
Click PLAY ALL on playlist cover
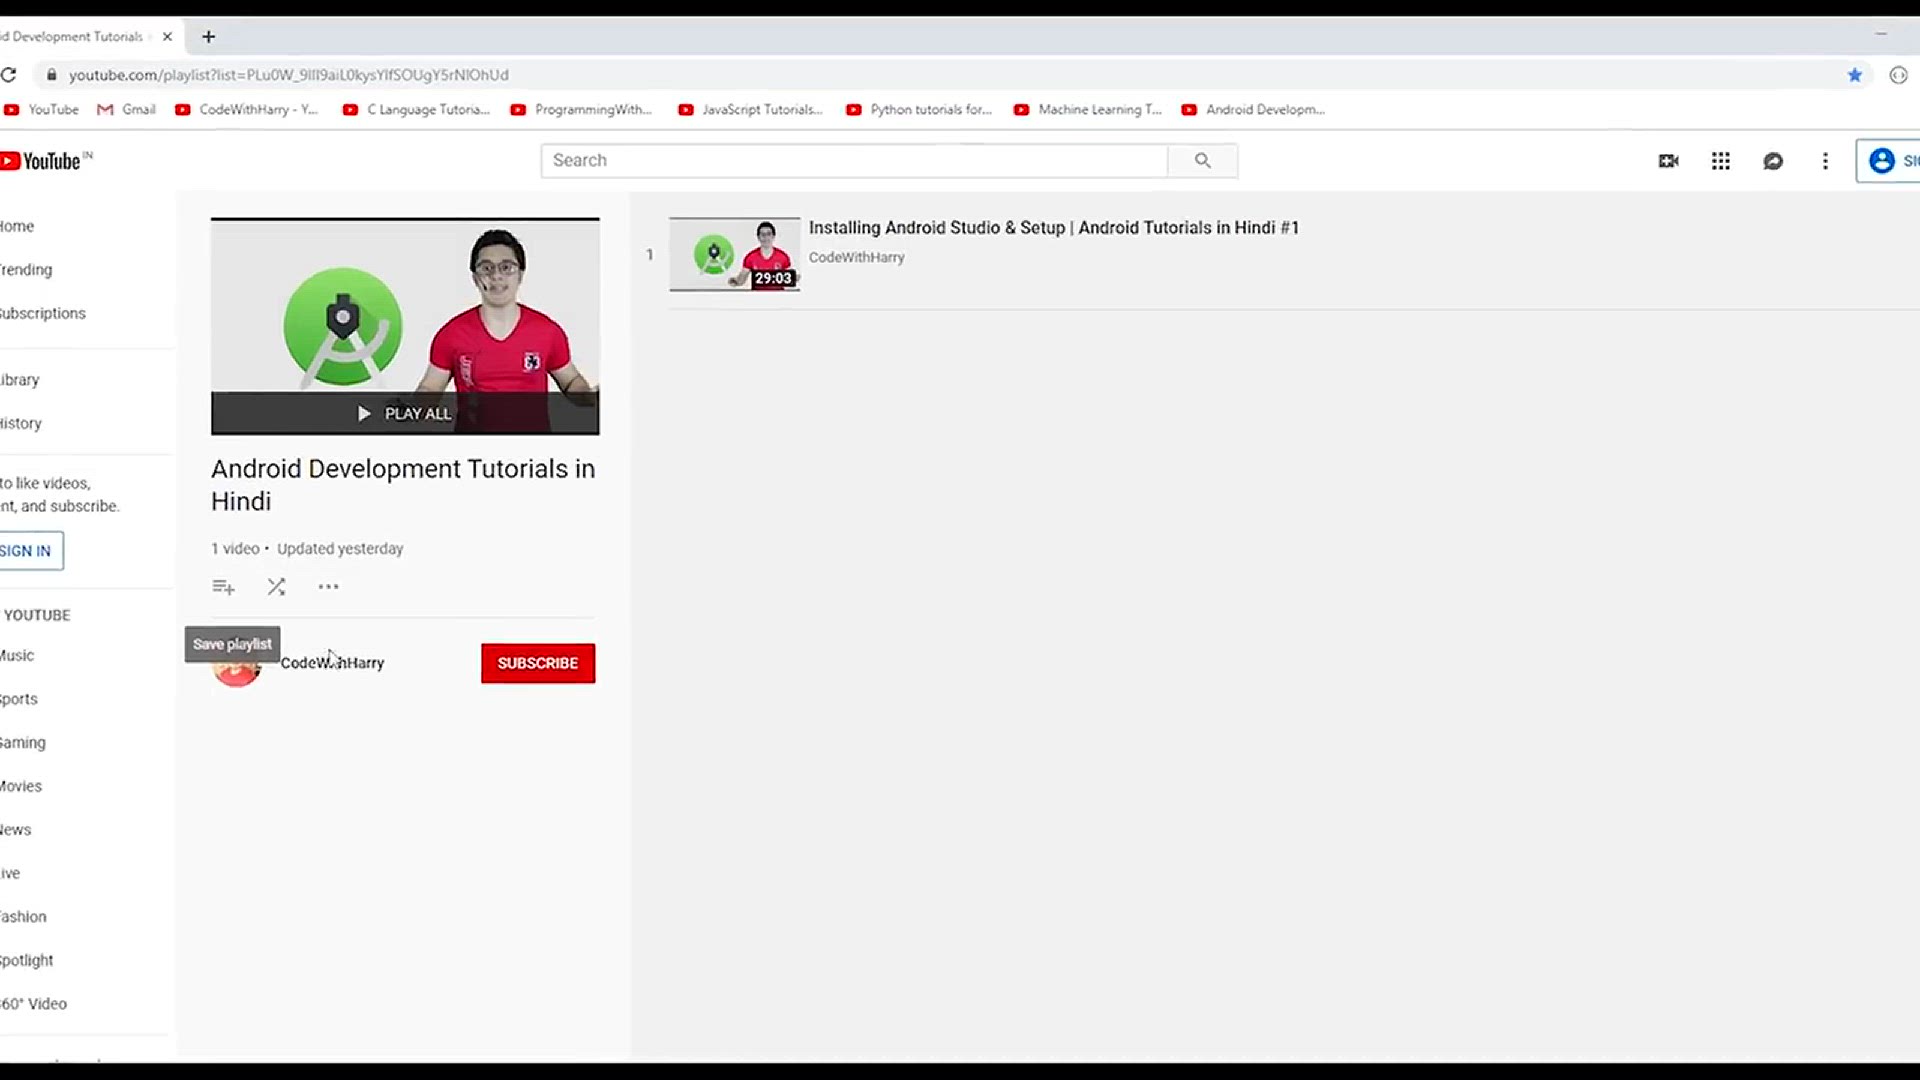point(405,413)
